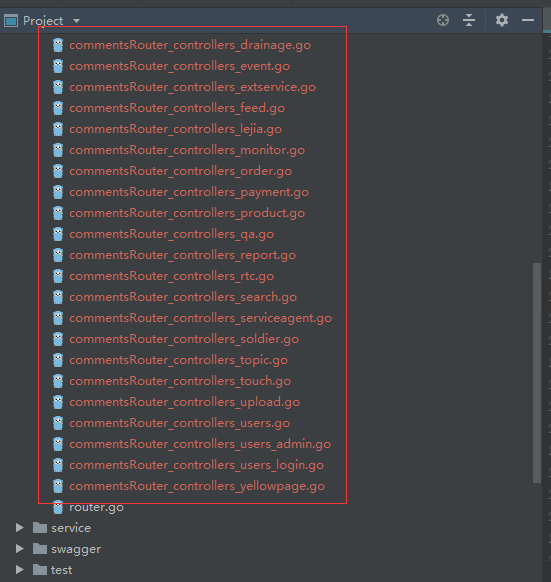551x582 pixels.
Task: Click the vertical scrollbar thumb
Action: pos(537,373)
